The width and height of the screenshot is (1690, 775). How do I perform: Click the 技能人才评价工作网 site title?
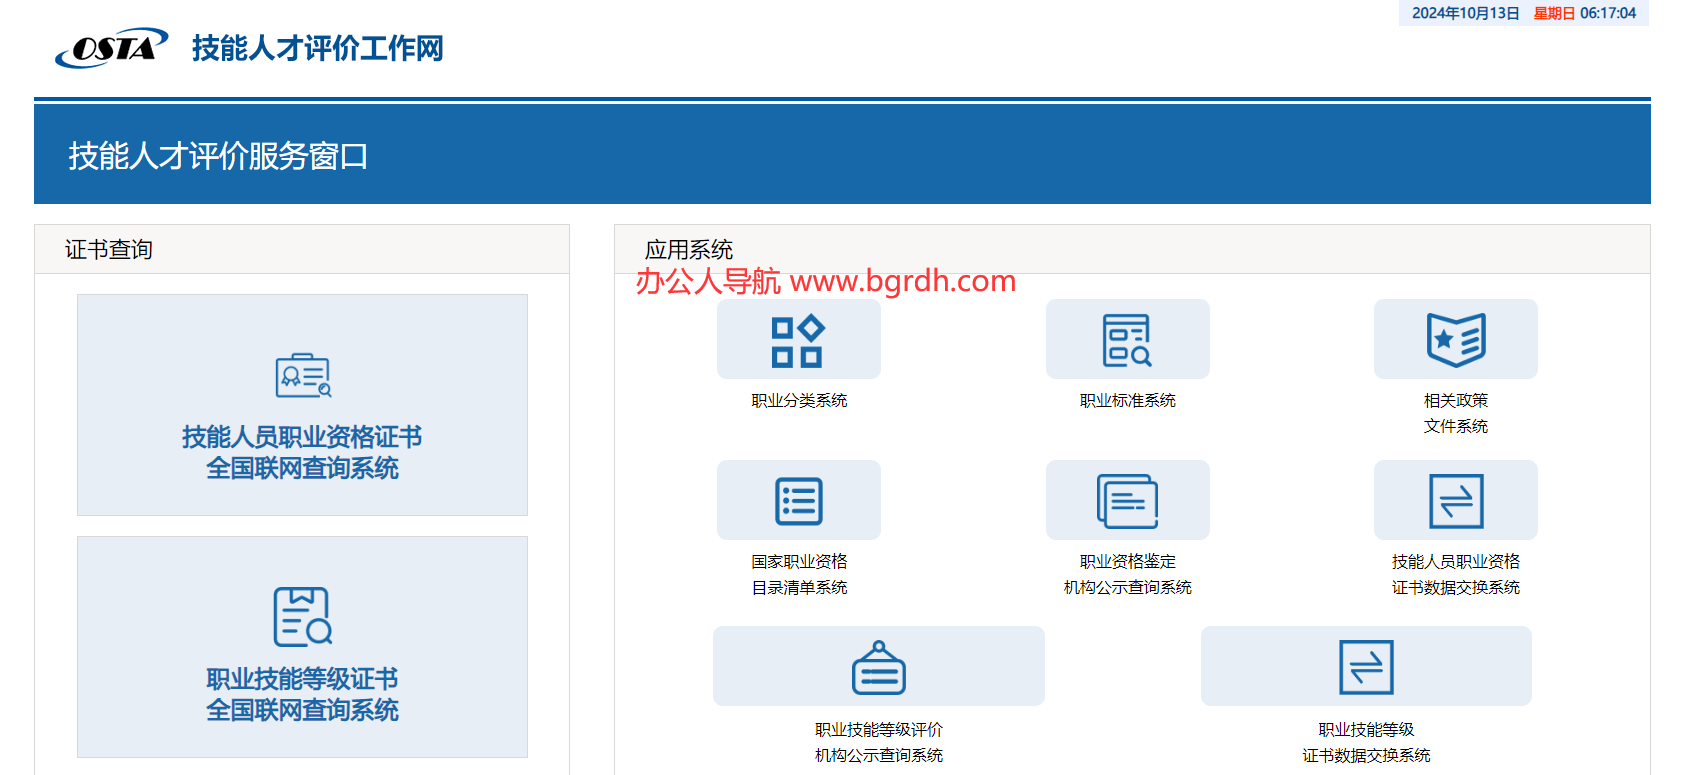(317, 48)
